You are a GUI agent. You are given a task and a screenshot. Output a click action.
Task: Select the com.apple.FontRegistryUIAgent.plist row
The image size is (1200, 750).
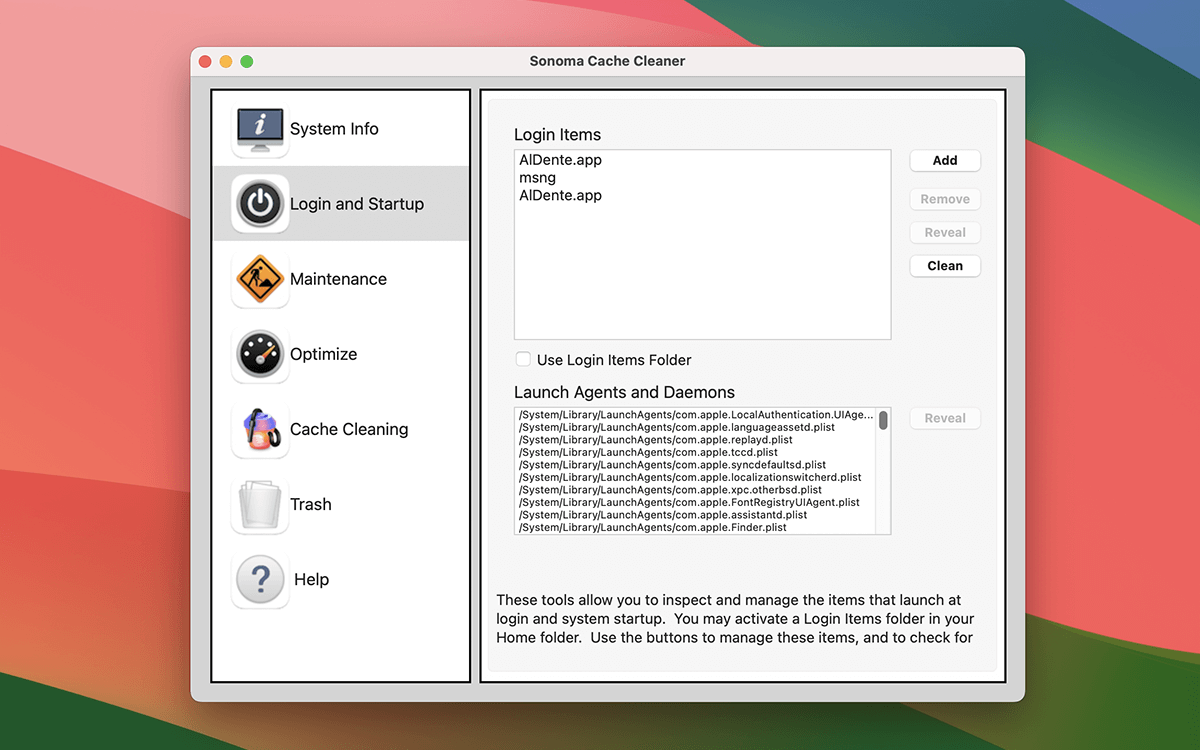tap(696, 502)
